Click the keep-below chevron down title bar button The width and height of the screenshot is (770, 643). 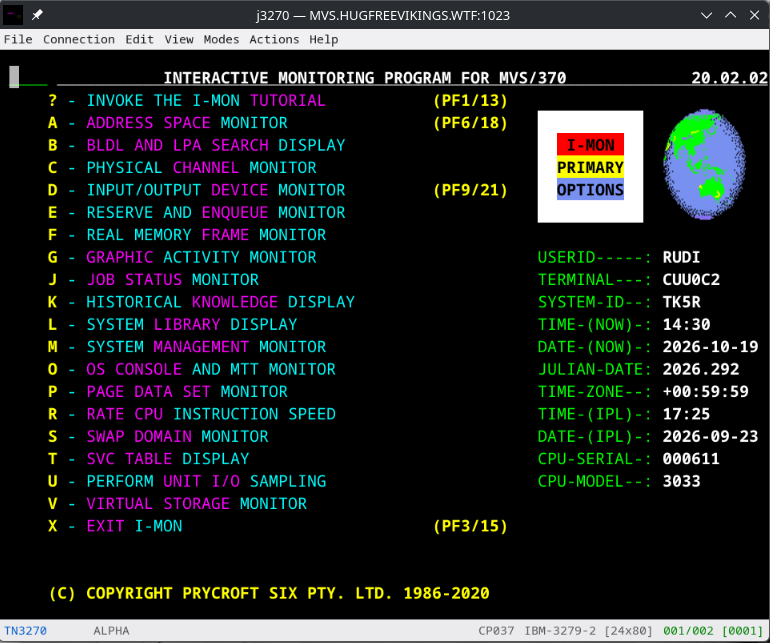707,15
